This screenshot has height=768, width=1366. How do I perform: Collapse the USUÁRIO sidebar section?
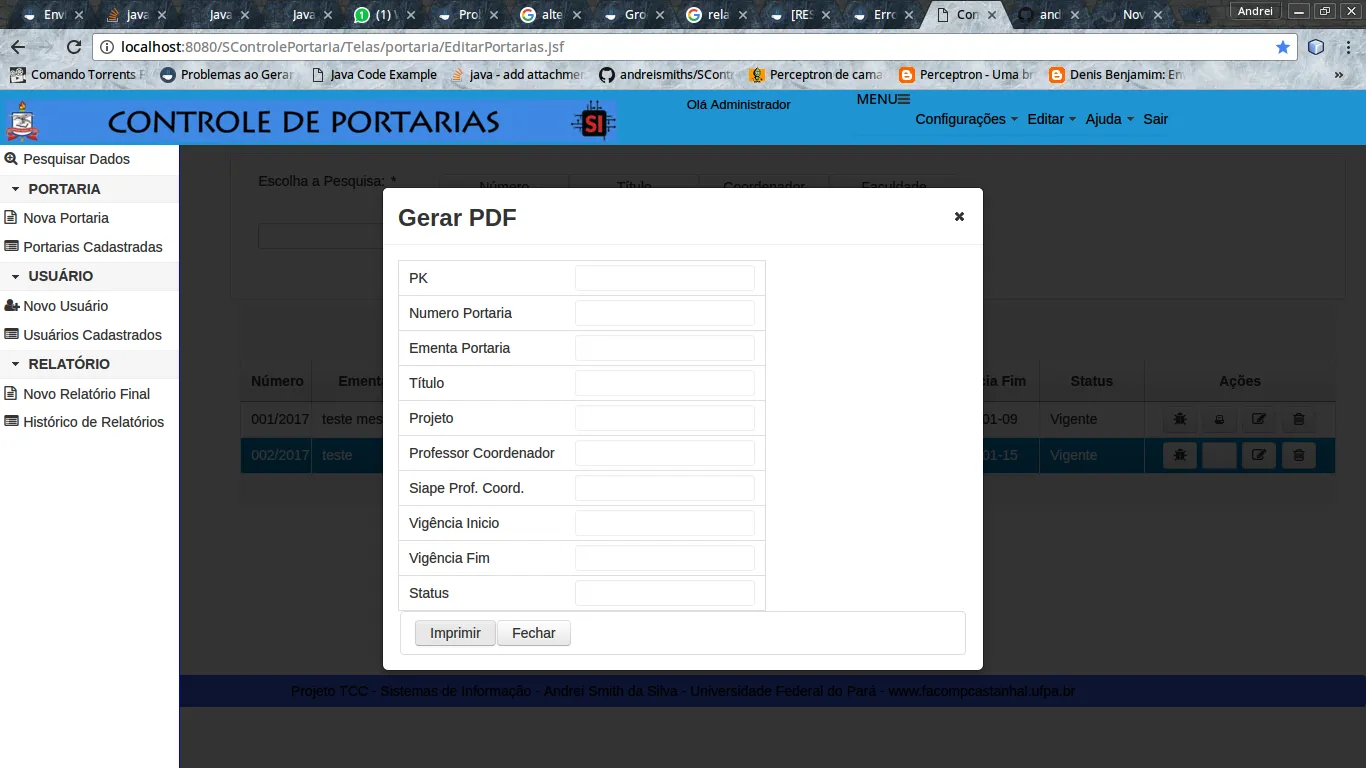(89, 276)
